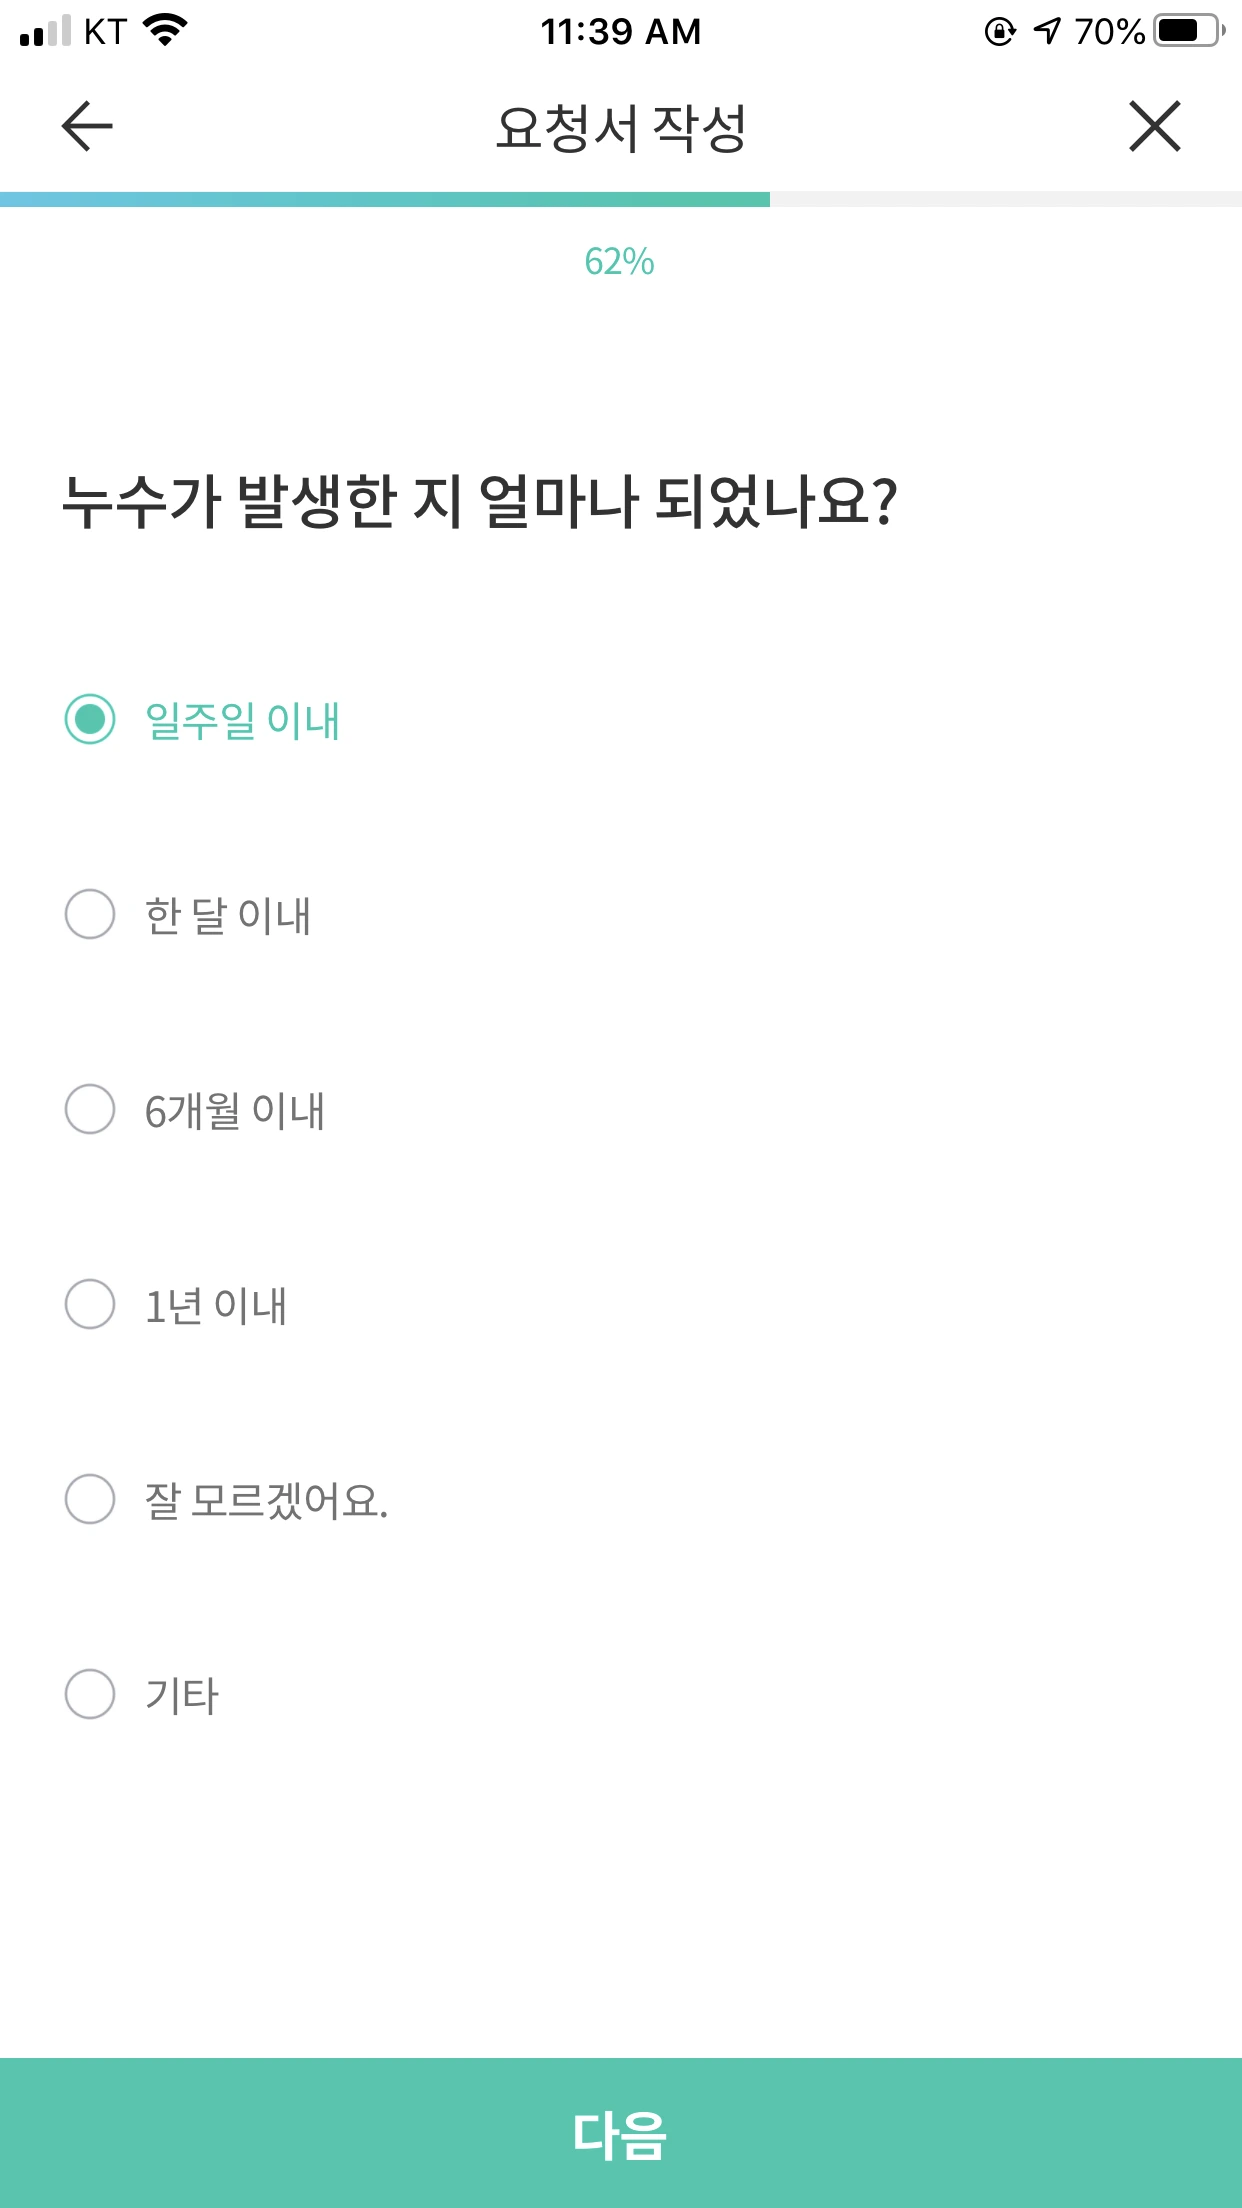Close the request form with X icon
The width and height of the screenshot is (1242, 2208).
tap(1155, 126)
